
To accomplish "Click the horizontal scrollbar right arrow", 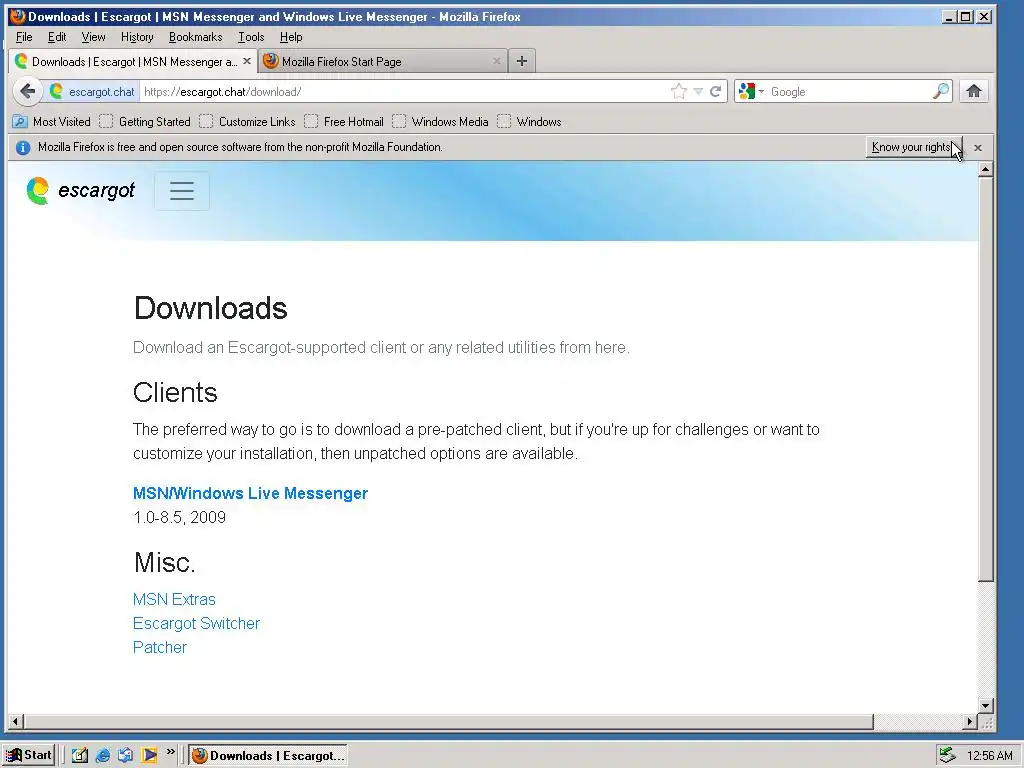I will pos(970,722).
